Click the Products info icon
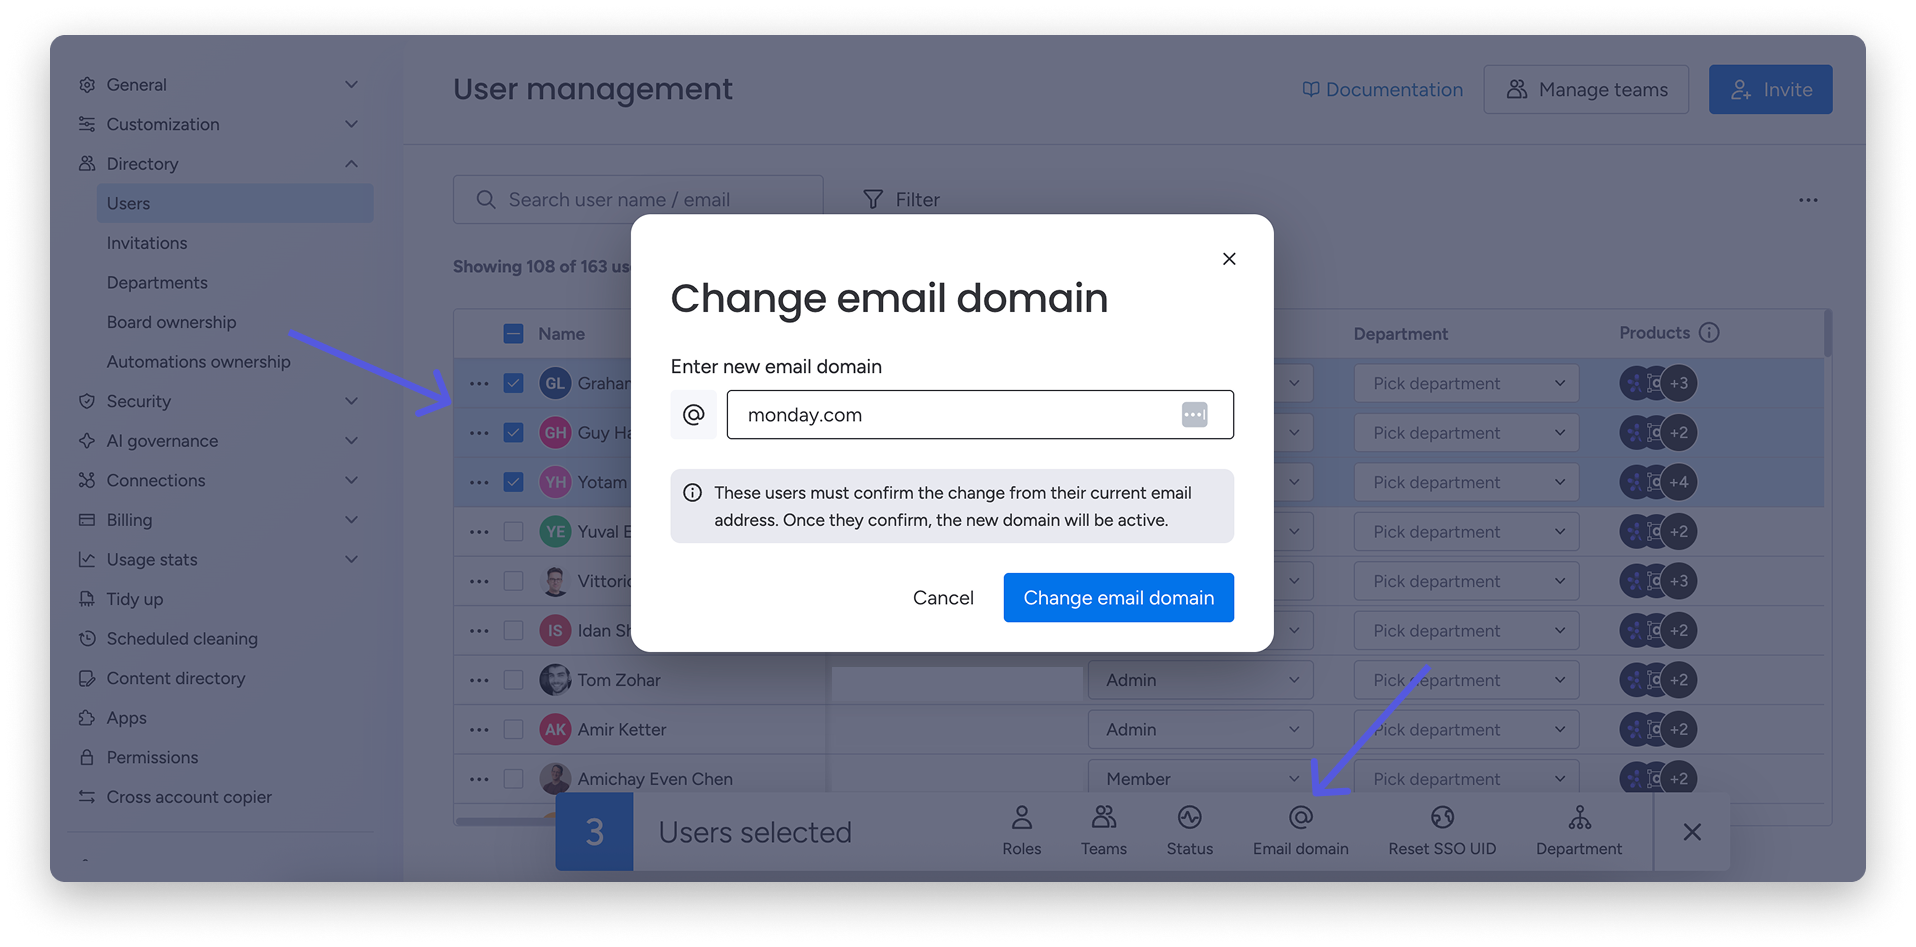 pos(1709,333)
